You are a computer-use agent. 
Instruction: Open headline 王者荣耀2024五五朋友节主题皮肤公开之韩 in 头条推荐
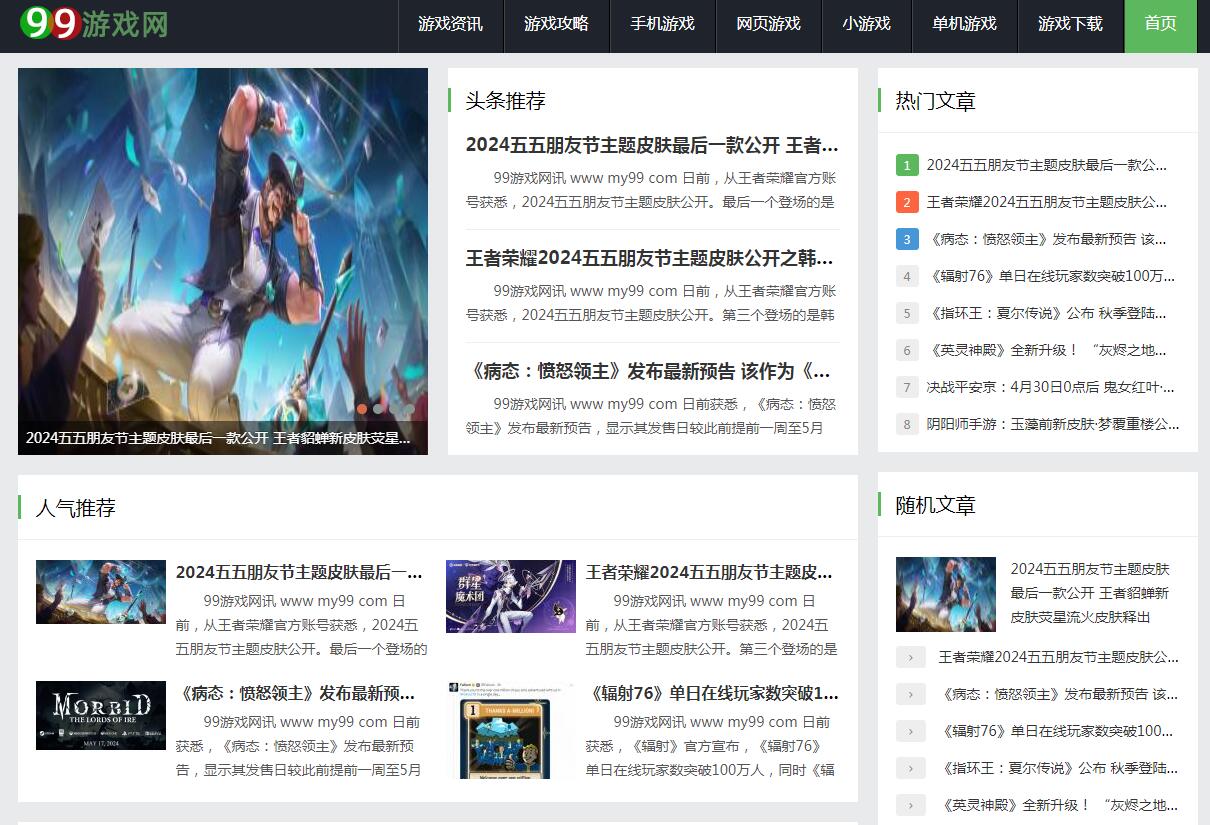click(x=650, y=259)
